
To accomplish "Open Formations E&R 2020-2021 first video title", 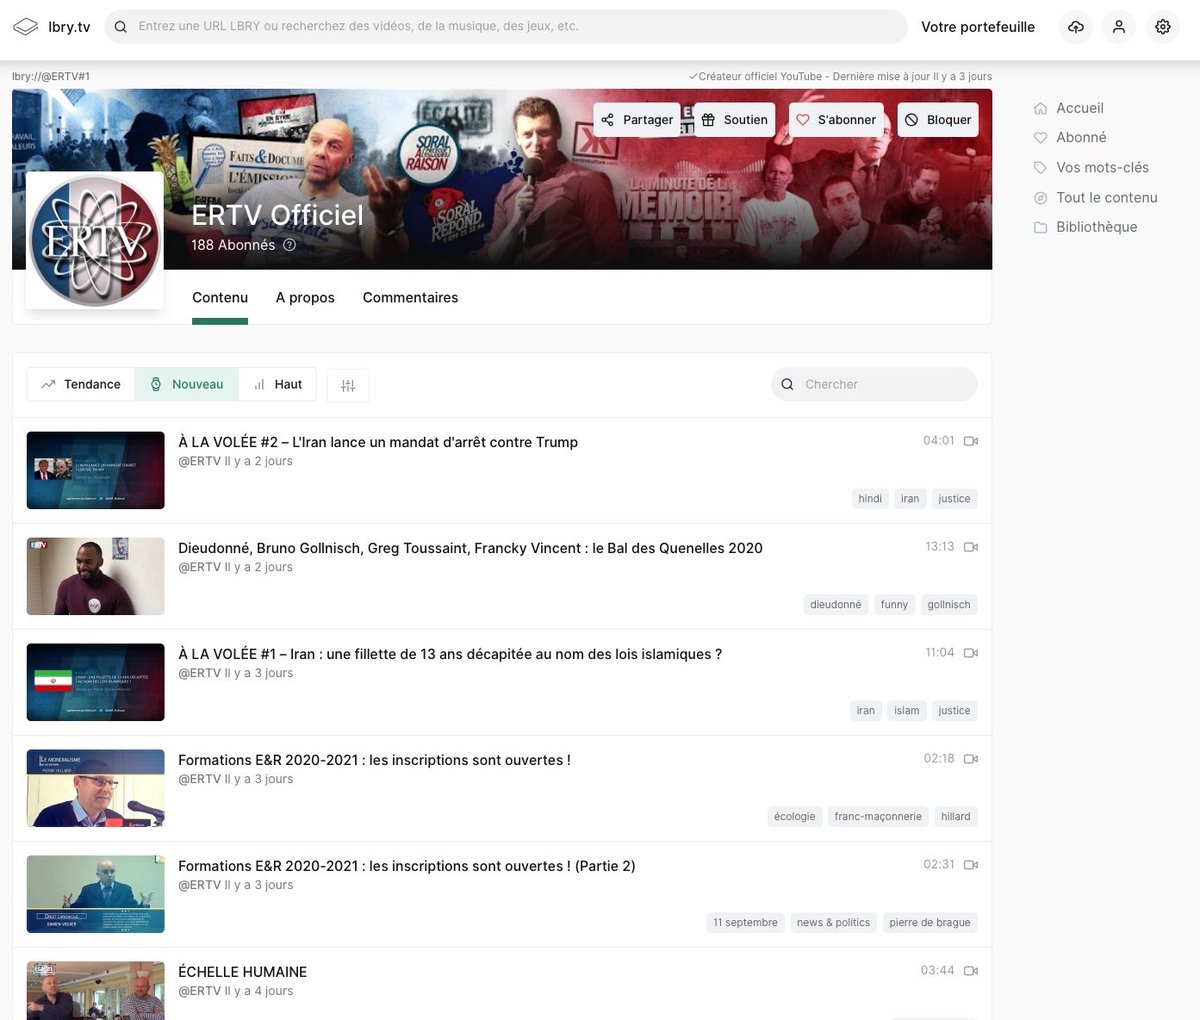I will tap(374, 760).
